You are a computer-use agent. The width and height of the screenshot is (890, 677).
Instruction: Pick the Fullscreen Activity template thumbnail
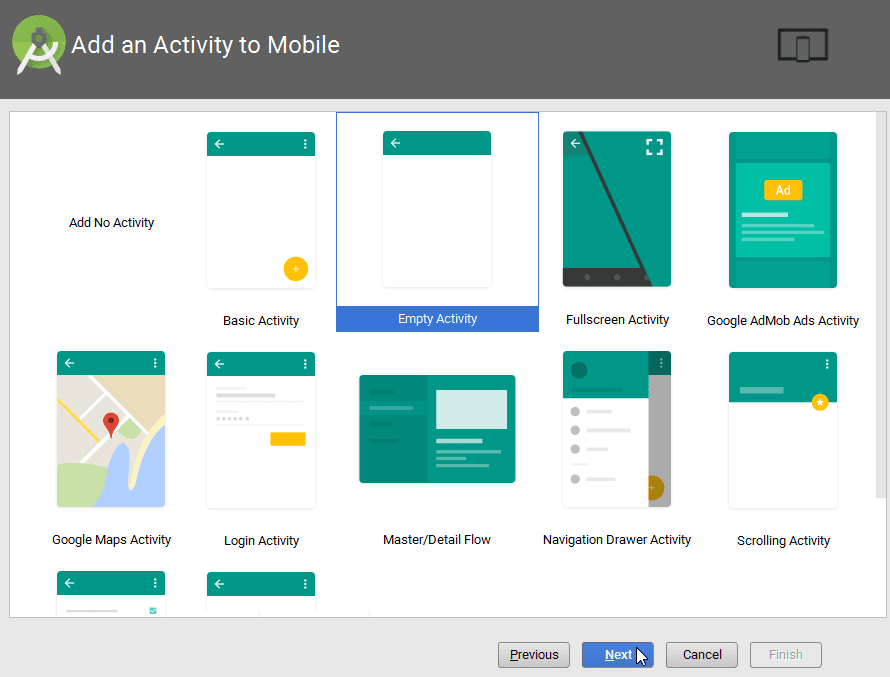pos(617,209)
